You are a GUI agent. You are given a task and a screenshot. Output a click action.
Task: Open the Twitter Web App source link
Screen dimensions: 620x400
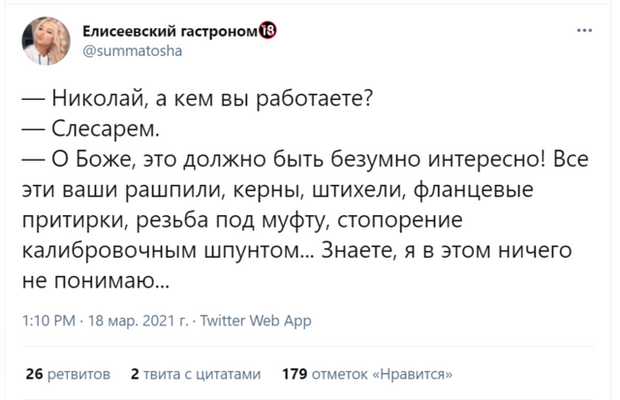coord(256,321)
